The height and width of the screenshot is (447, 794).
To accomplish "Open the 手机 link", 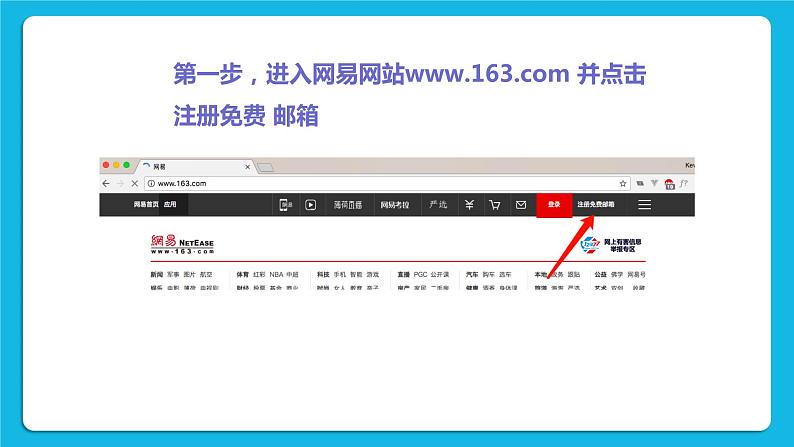I will (339, 274).
